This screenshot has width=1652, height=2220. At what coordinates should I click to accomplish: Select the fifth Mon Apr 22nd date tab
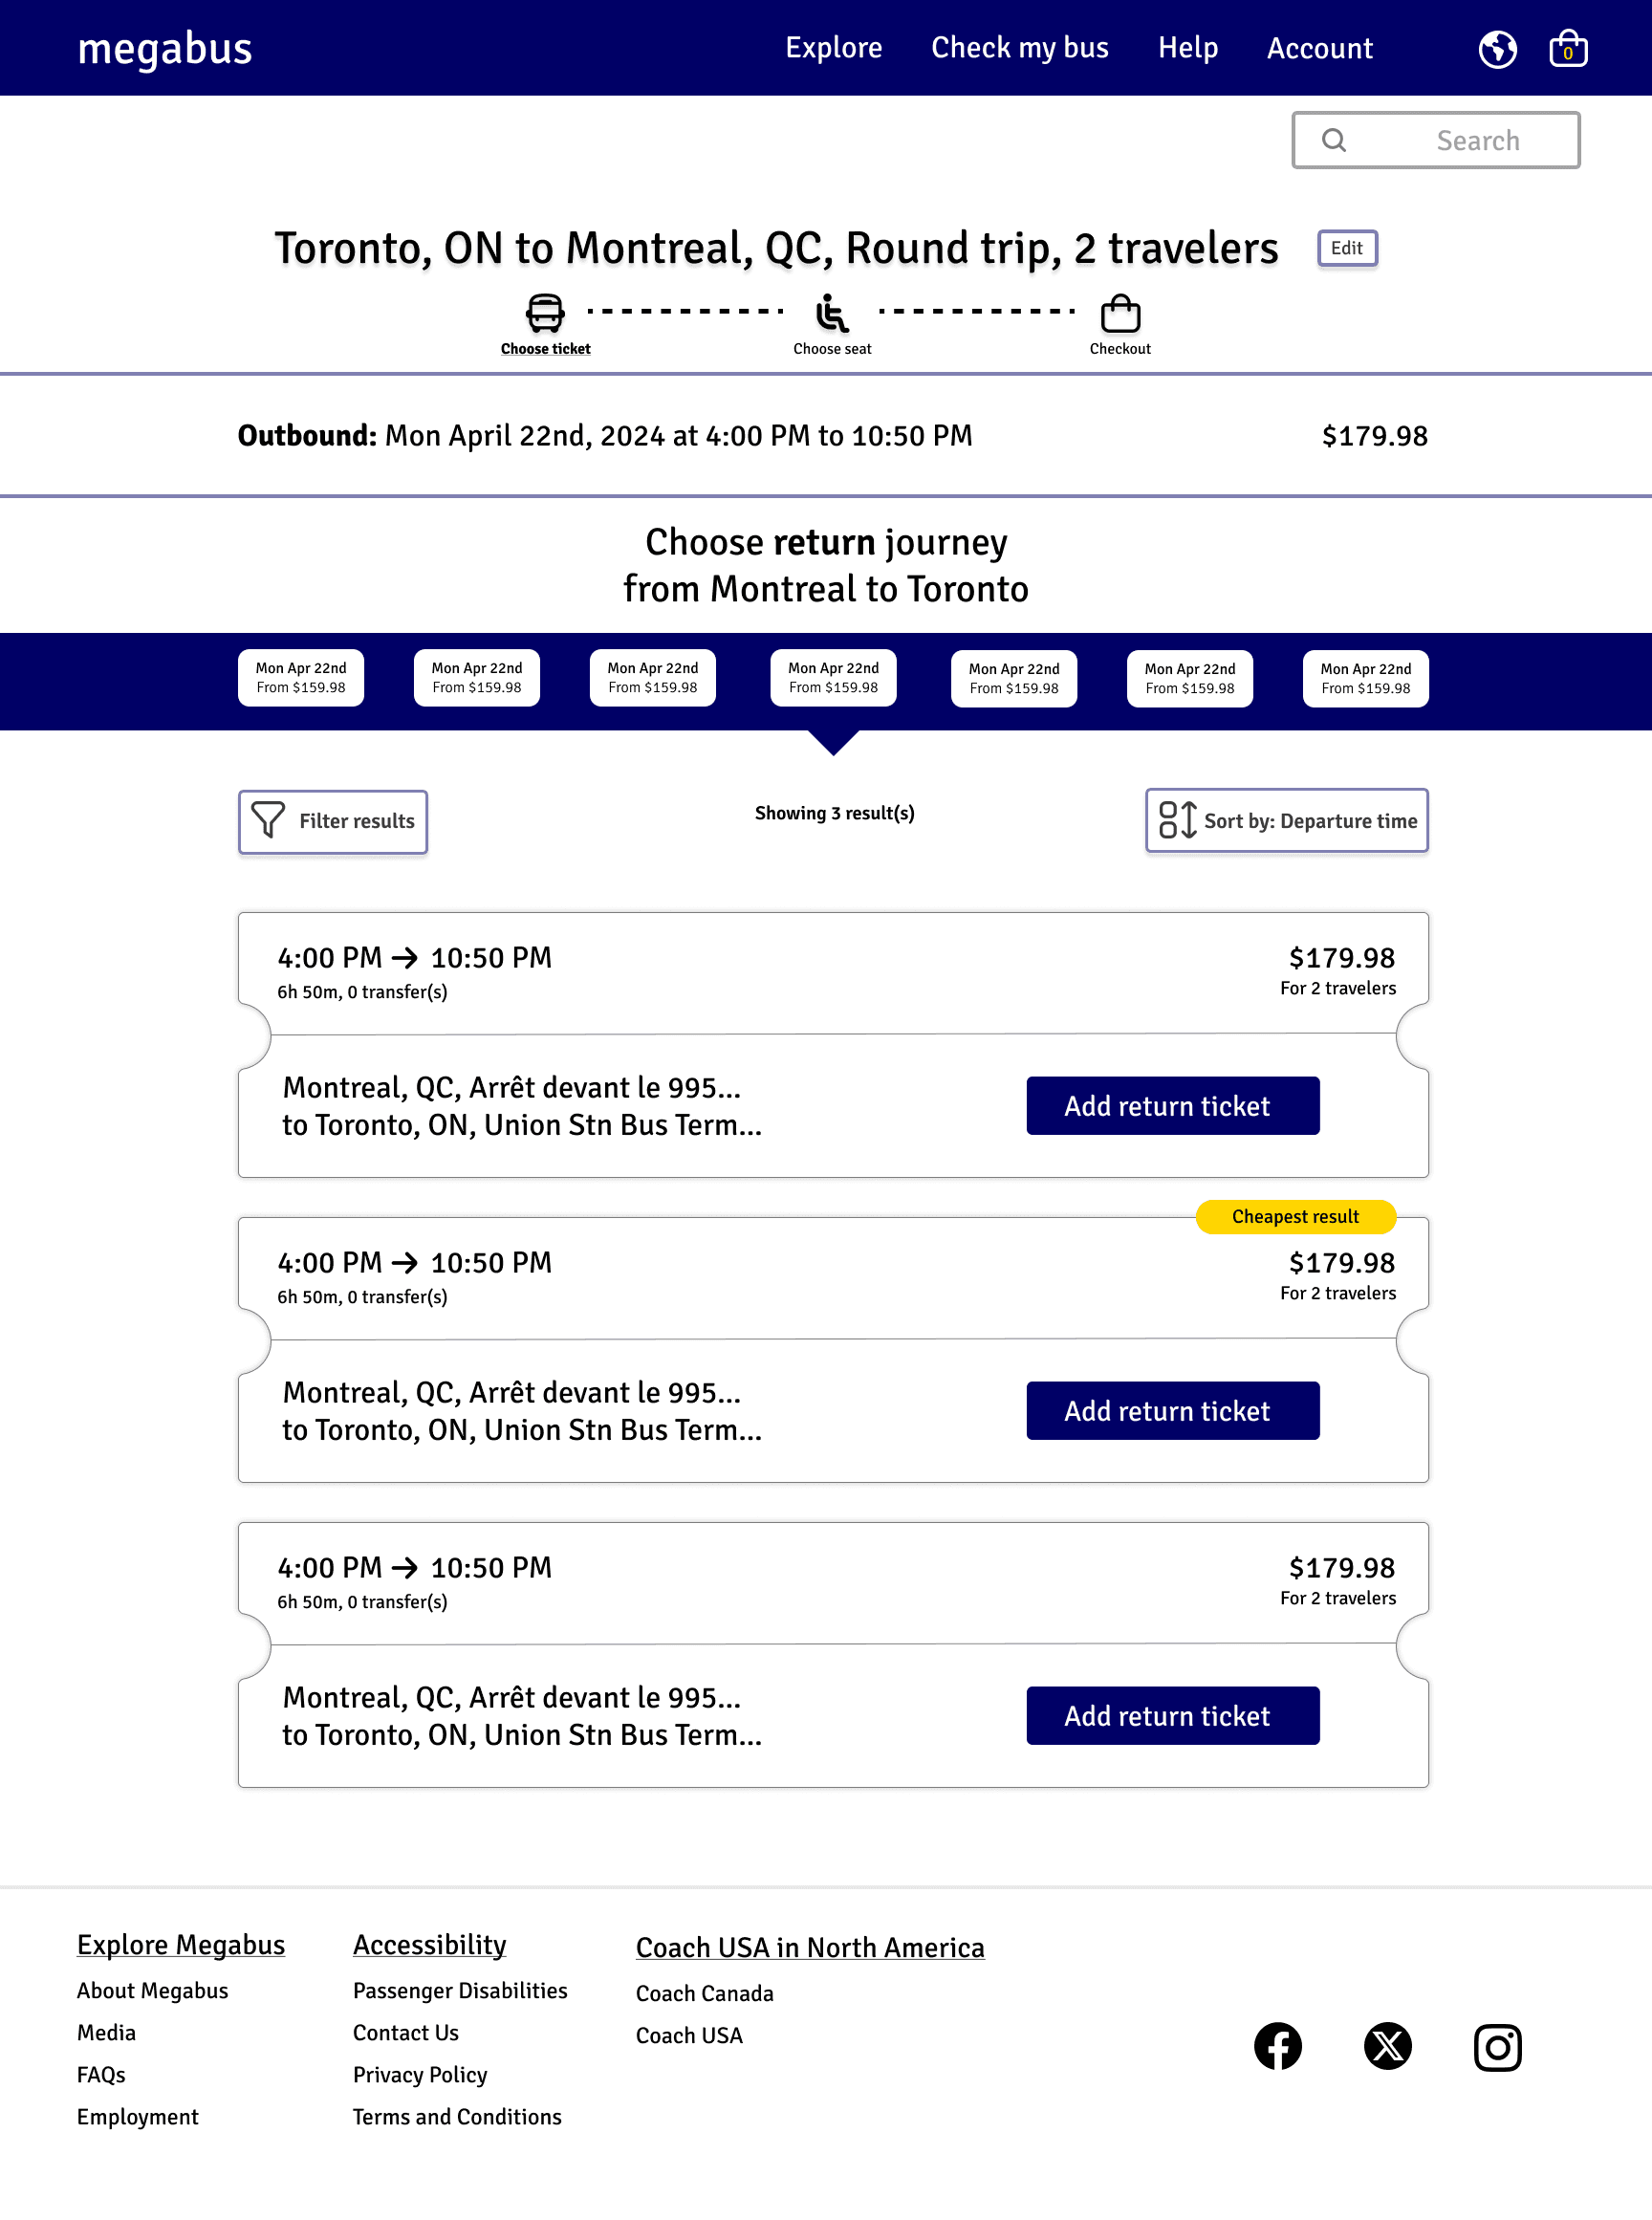(1013, 679)
